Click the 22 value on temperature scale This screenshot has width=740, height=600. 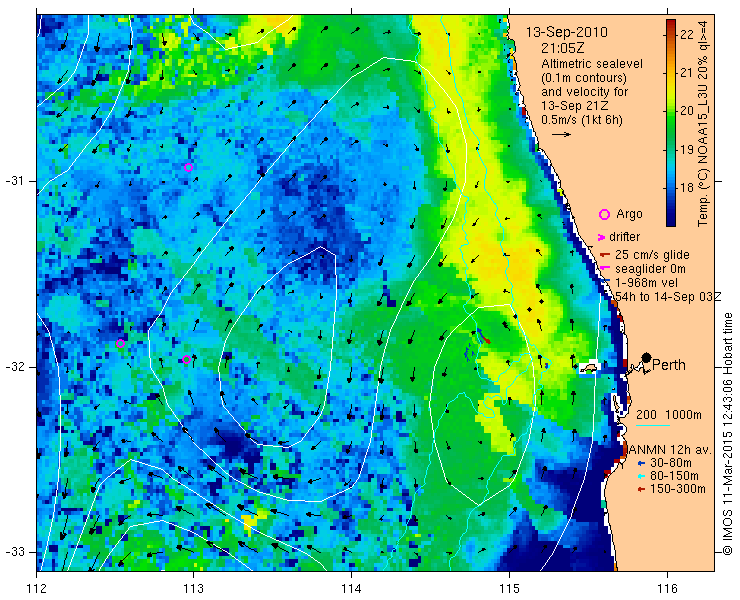coord(687,34)
